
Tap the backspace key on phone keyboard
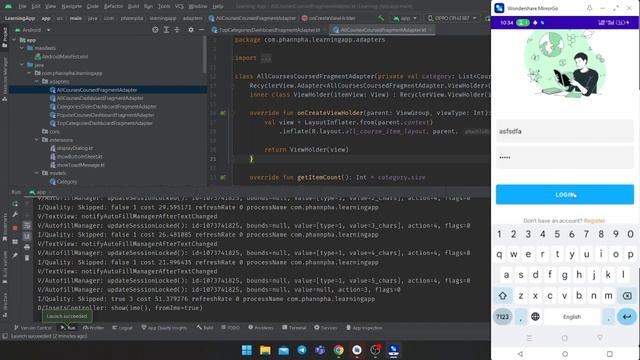(x=627, y=296)
